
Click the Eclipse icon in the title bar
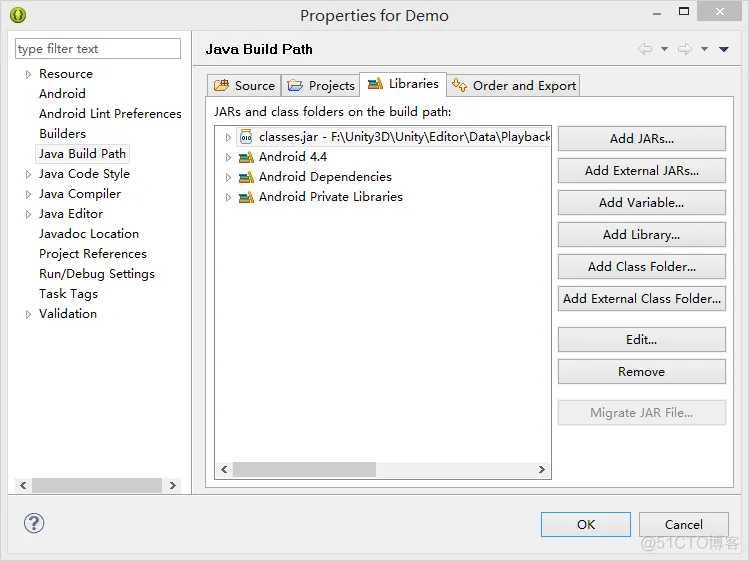coord(18,15)
